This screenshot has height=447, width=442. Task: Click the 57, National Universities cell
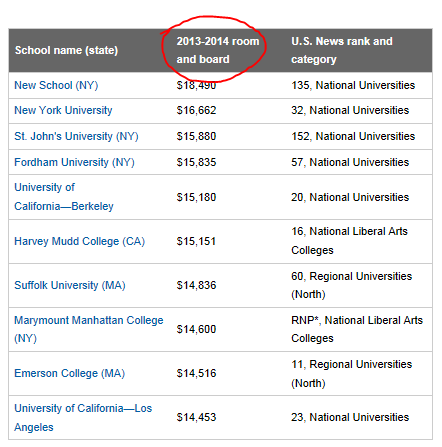click(x=350, y=162)
